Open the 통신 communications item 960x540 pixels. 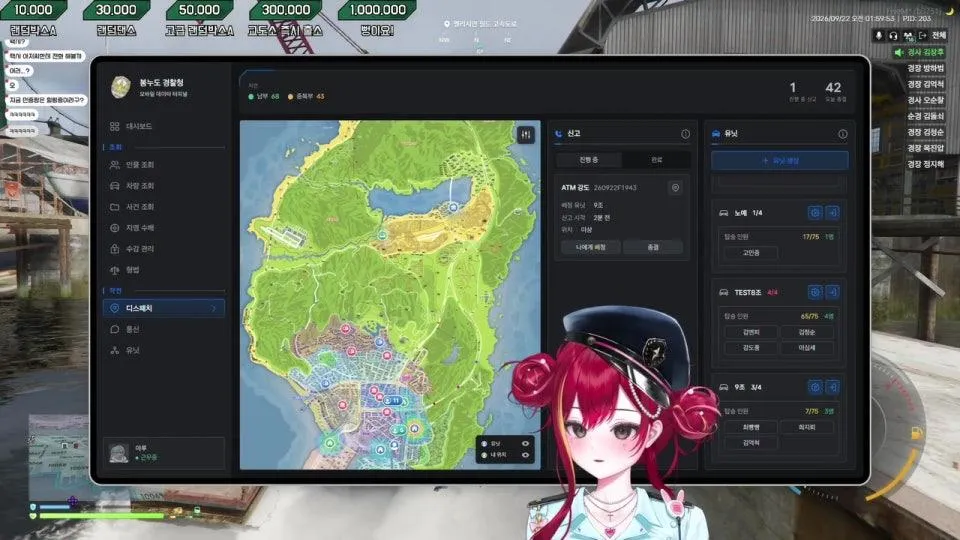[x=164, y=329]
